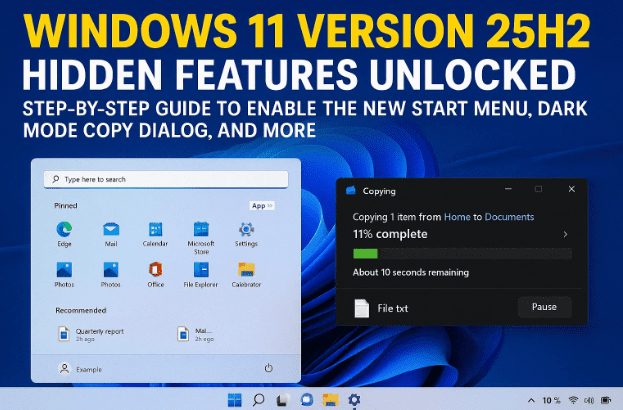Viewport: 623px width, 410px height.
Task: Click the Windows Start button on taskbar
Action: tap(234, 400)
